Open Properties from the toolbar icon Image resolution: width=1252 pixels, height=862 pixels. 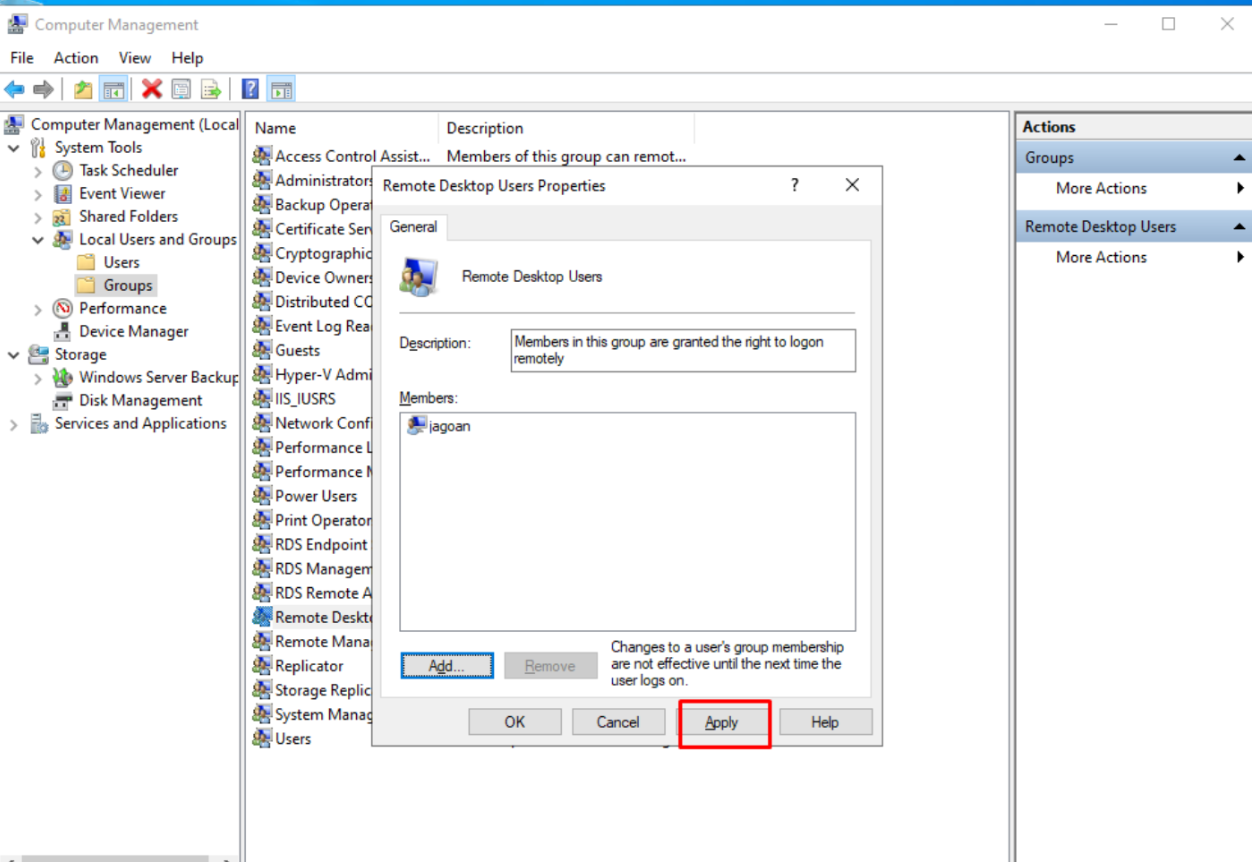pyautogui.click(x=181, y=90)
